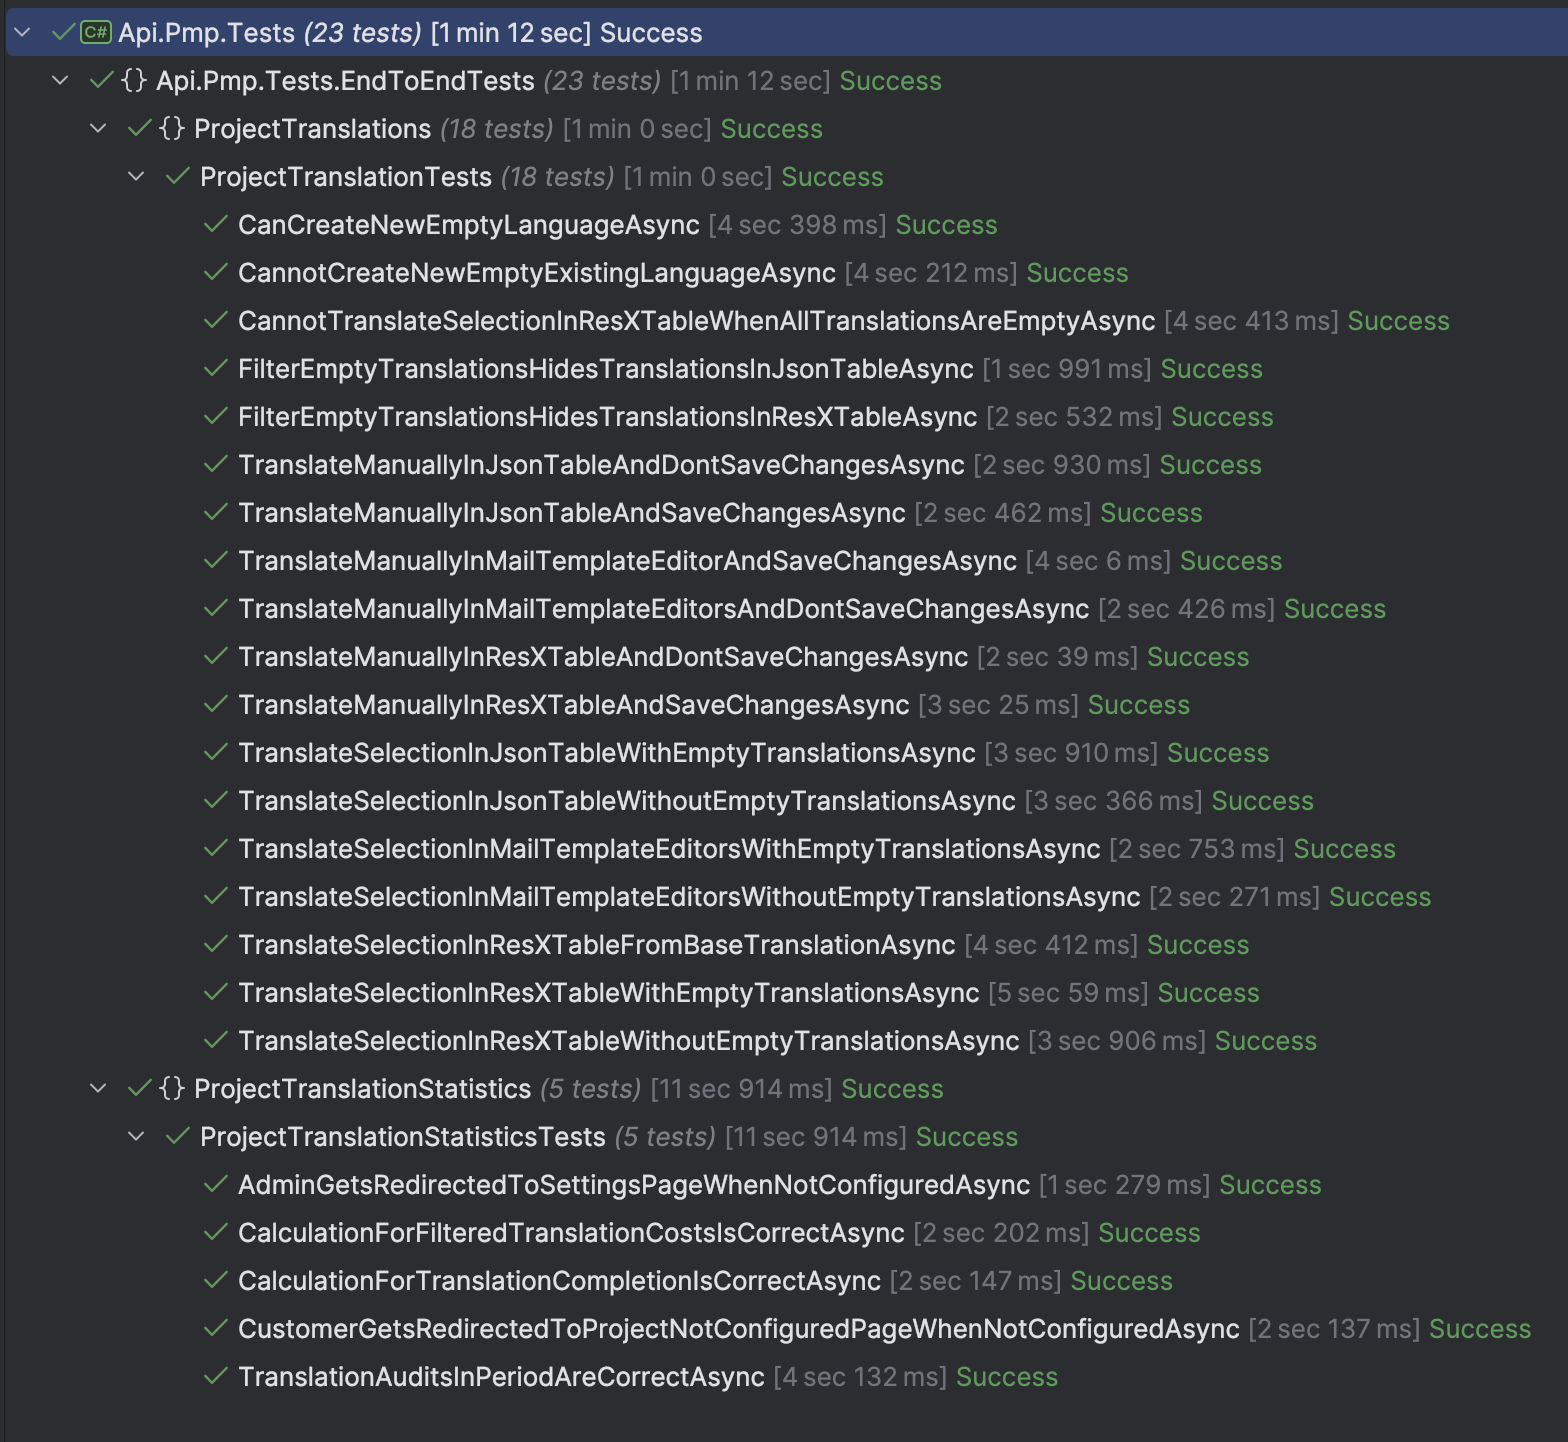
Task: Click the green checkmark beside ProjectTranslationStatisticsTests
Action: [178, 1137]
